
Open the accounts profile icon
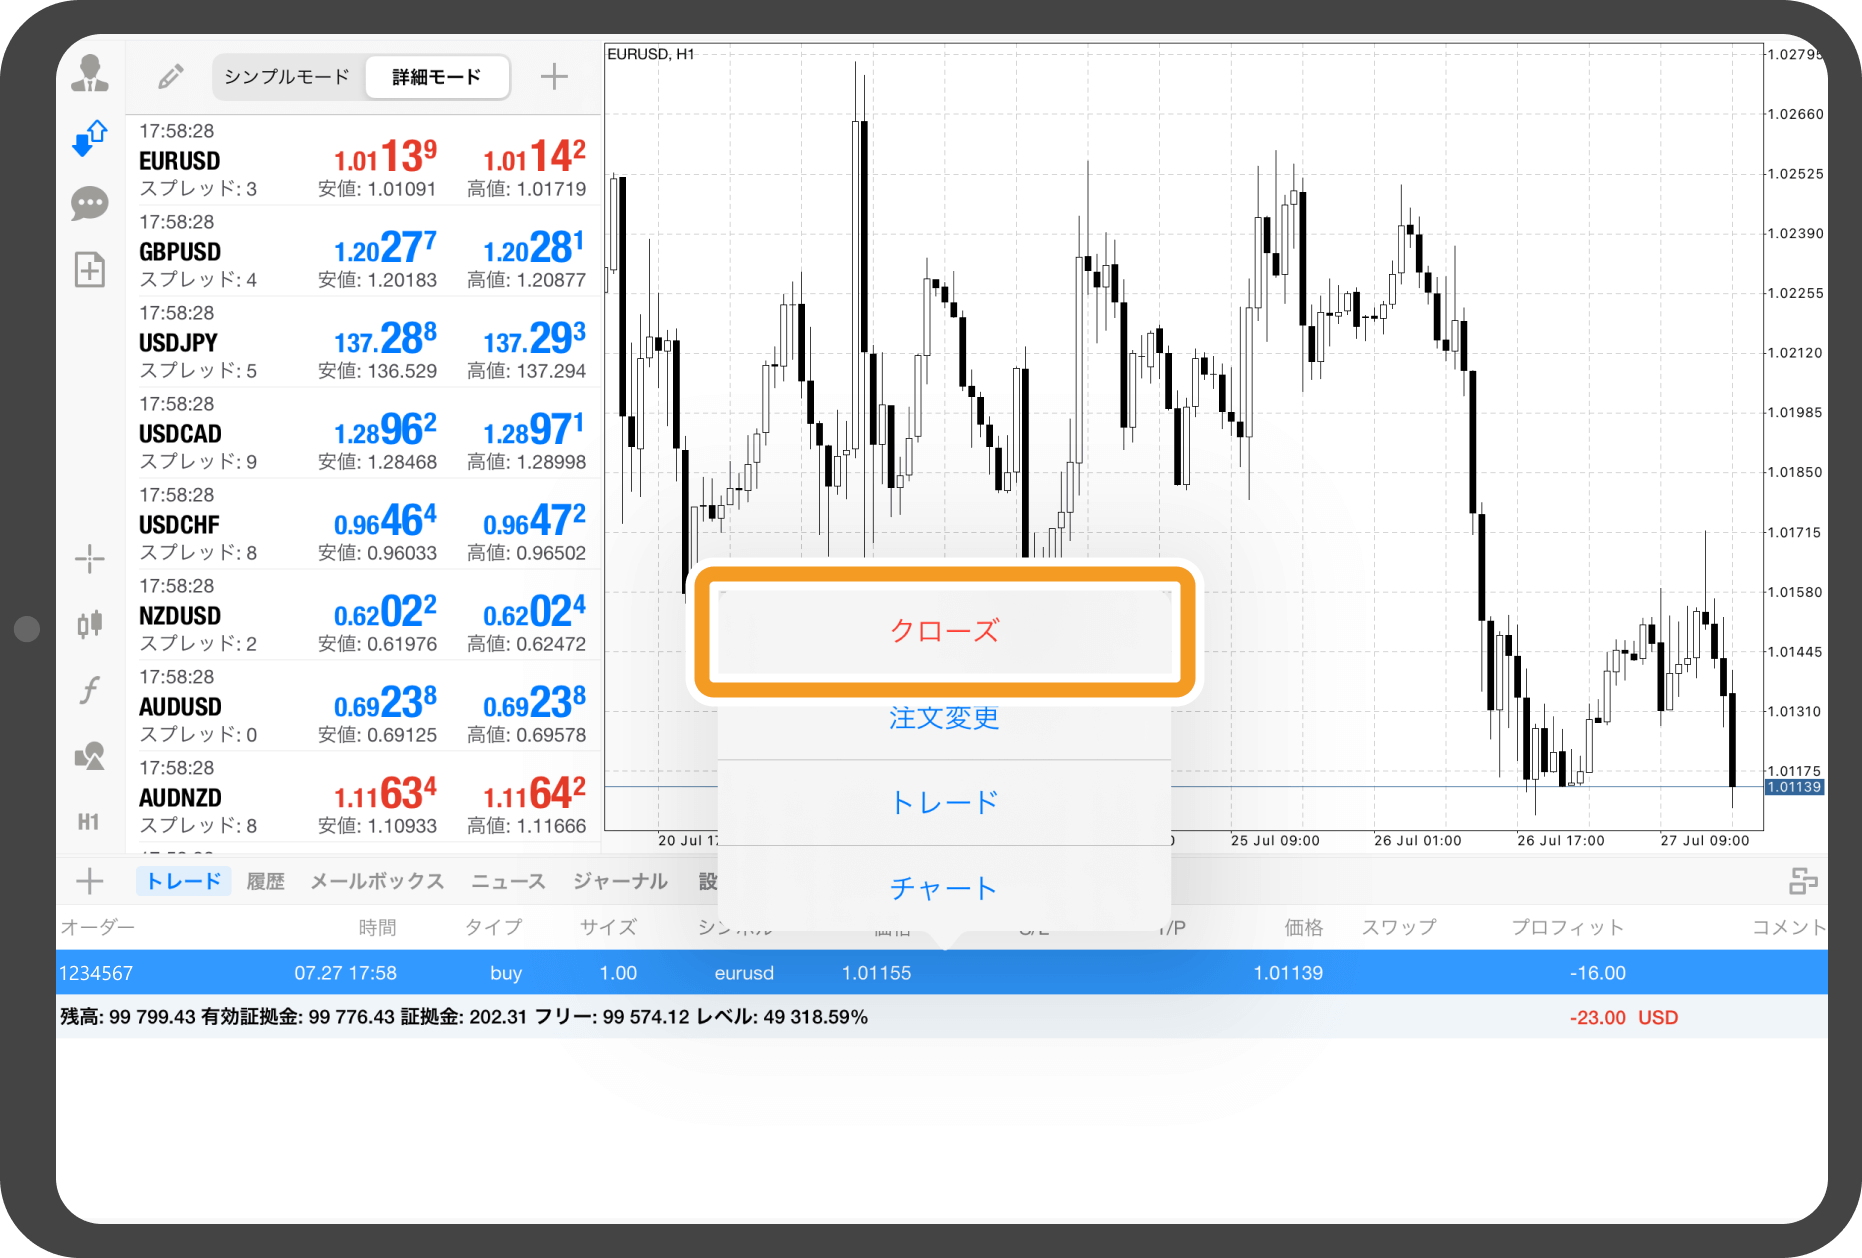click(x=90, y=74)
